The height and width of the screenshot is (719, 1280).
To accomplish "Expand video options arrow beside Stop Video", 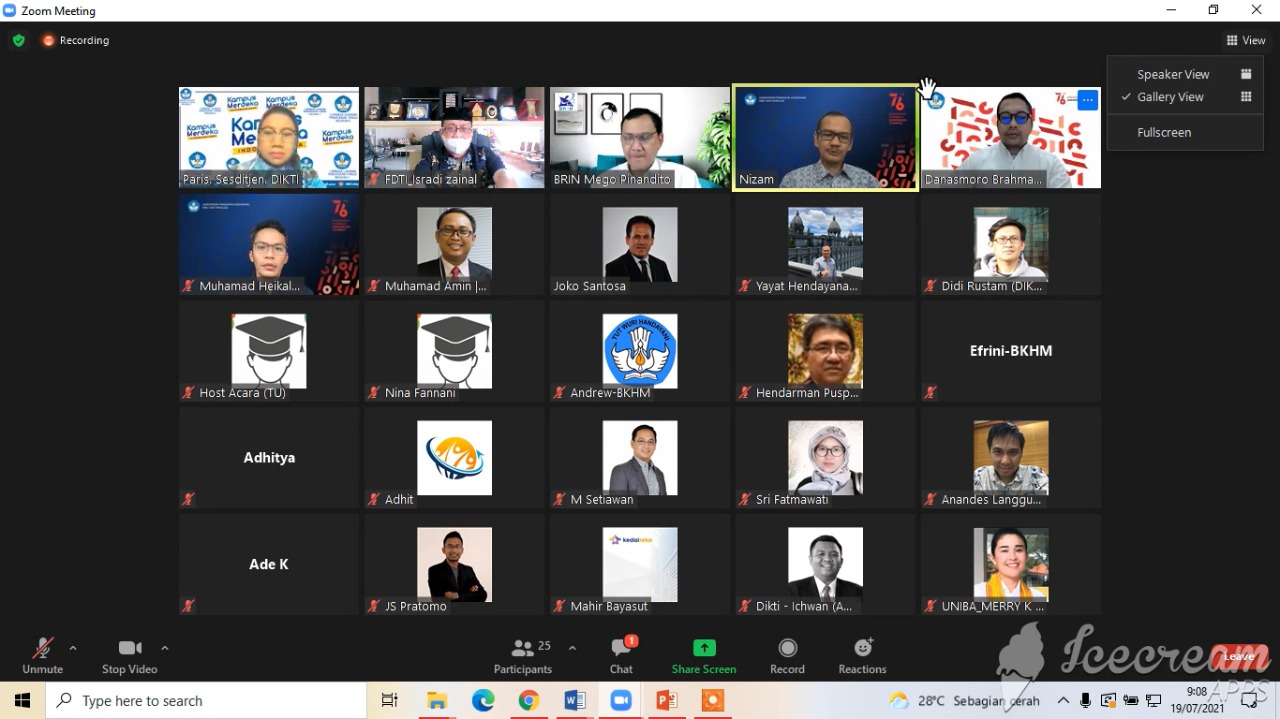I will coord(165,648).
